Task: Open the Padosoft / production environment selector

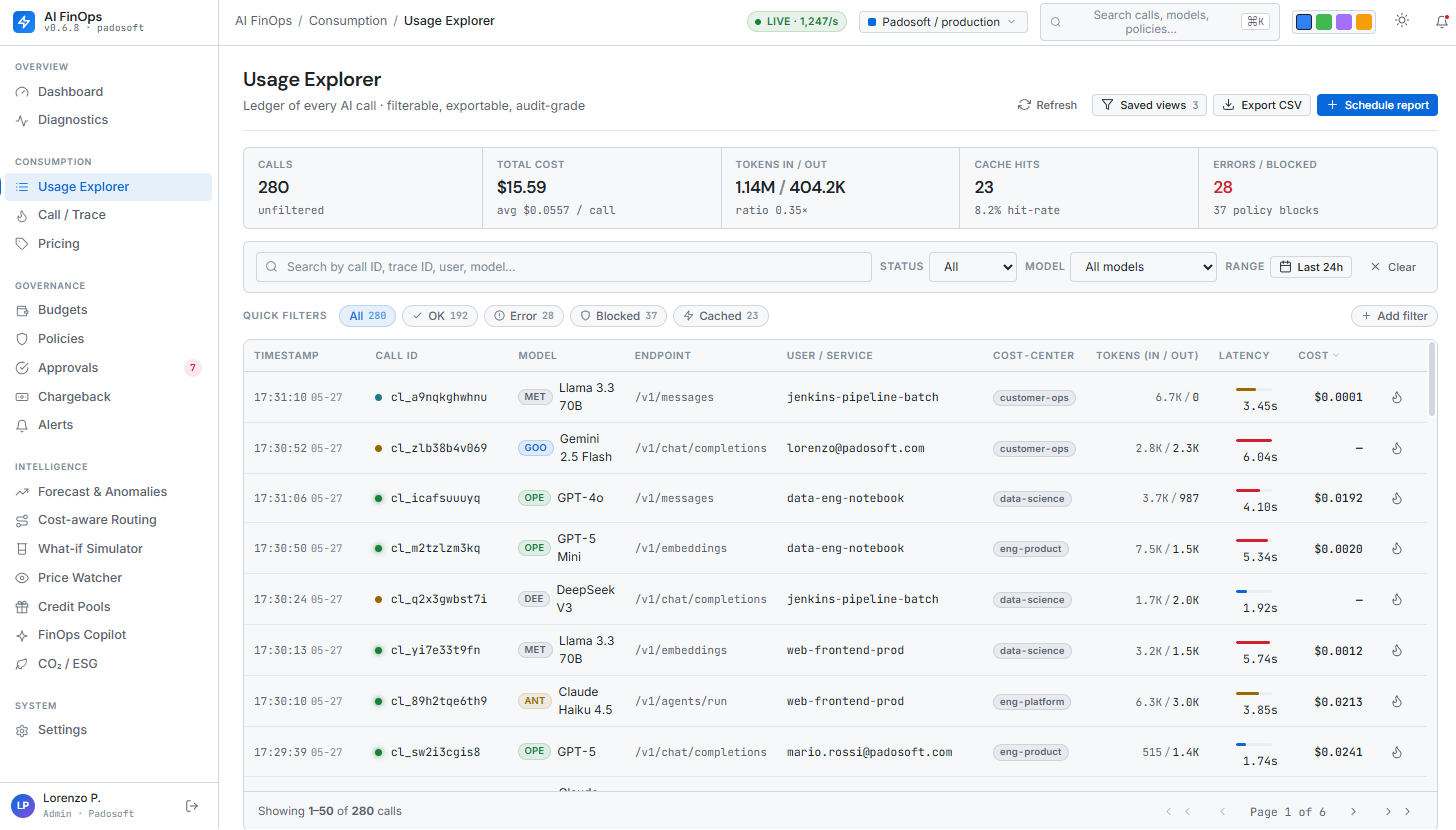Action: 943,22
